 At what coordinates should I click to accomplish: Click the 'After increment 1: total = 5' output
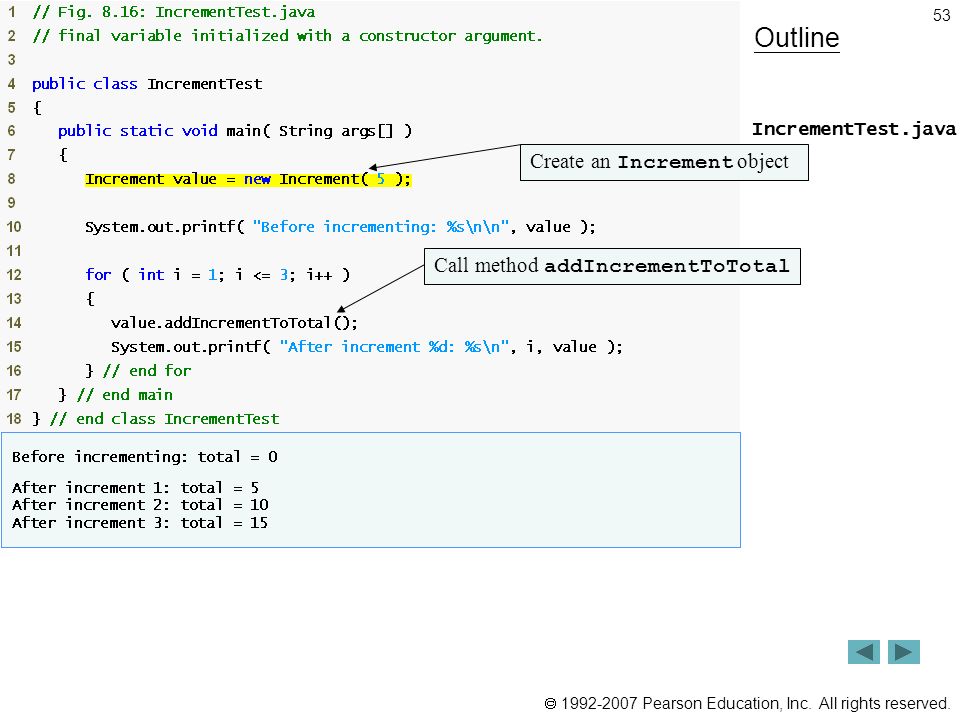click(135, 487)
